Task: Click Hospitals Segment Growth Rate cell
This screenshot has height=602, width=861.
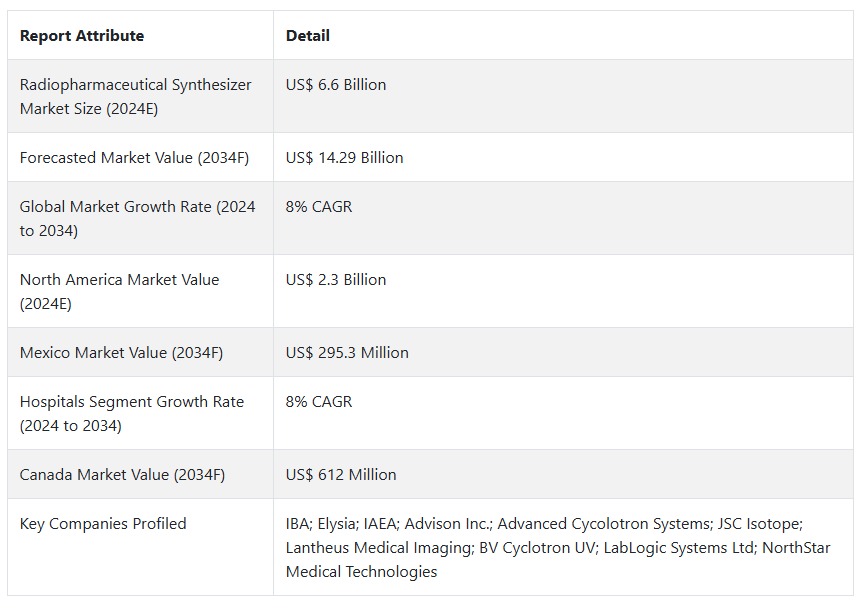Action: [131, 413]
